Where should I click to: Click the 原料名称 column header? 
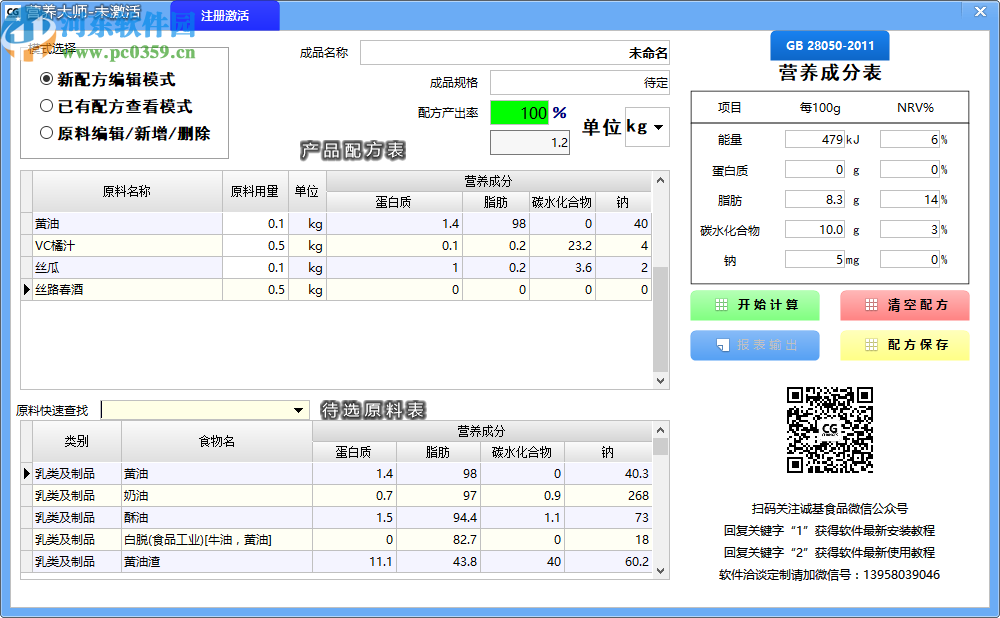[x=126, y=191]
